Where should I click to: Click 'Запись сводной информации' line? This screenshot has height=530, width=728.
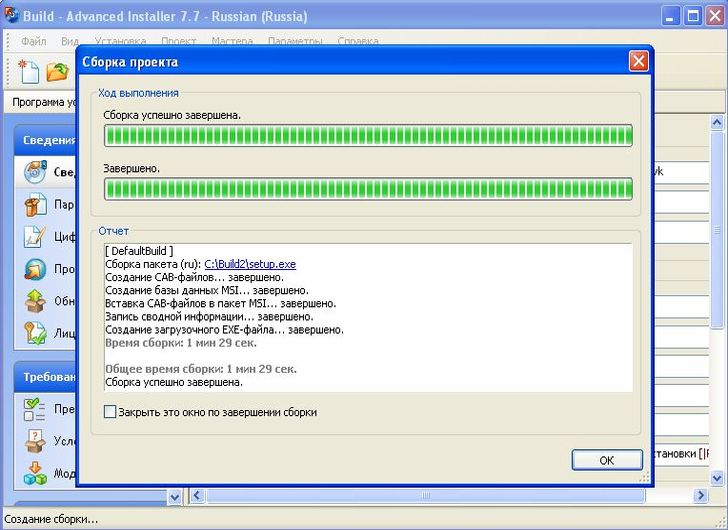[209, 317]
